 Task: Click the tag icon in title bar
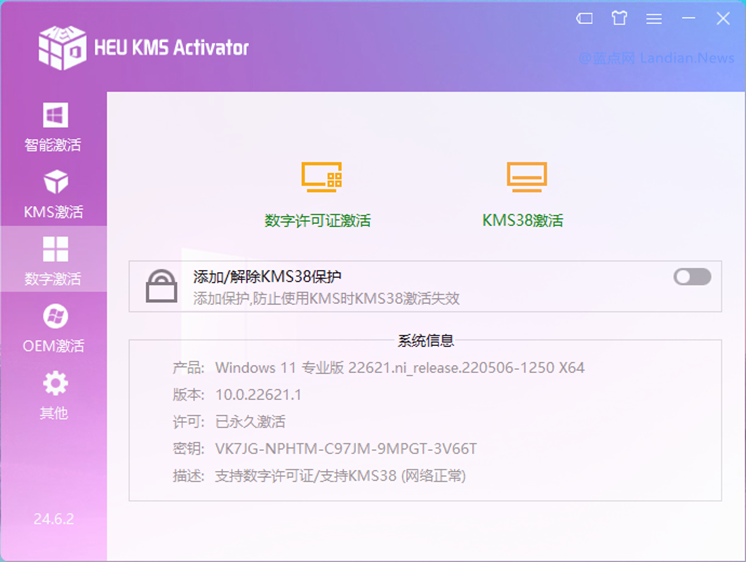(x=584, y=19)
